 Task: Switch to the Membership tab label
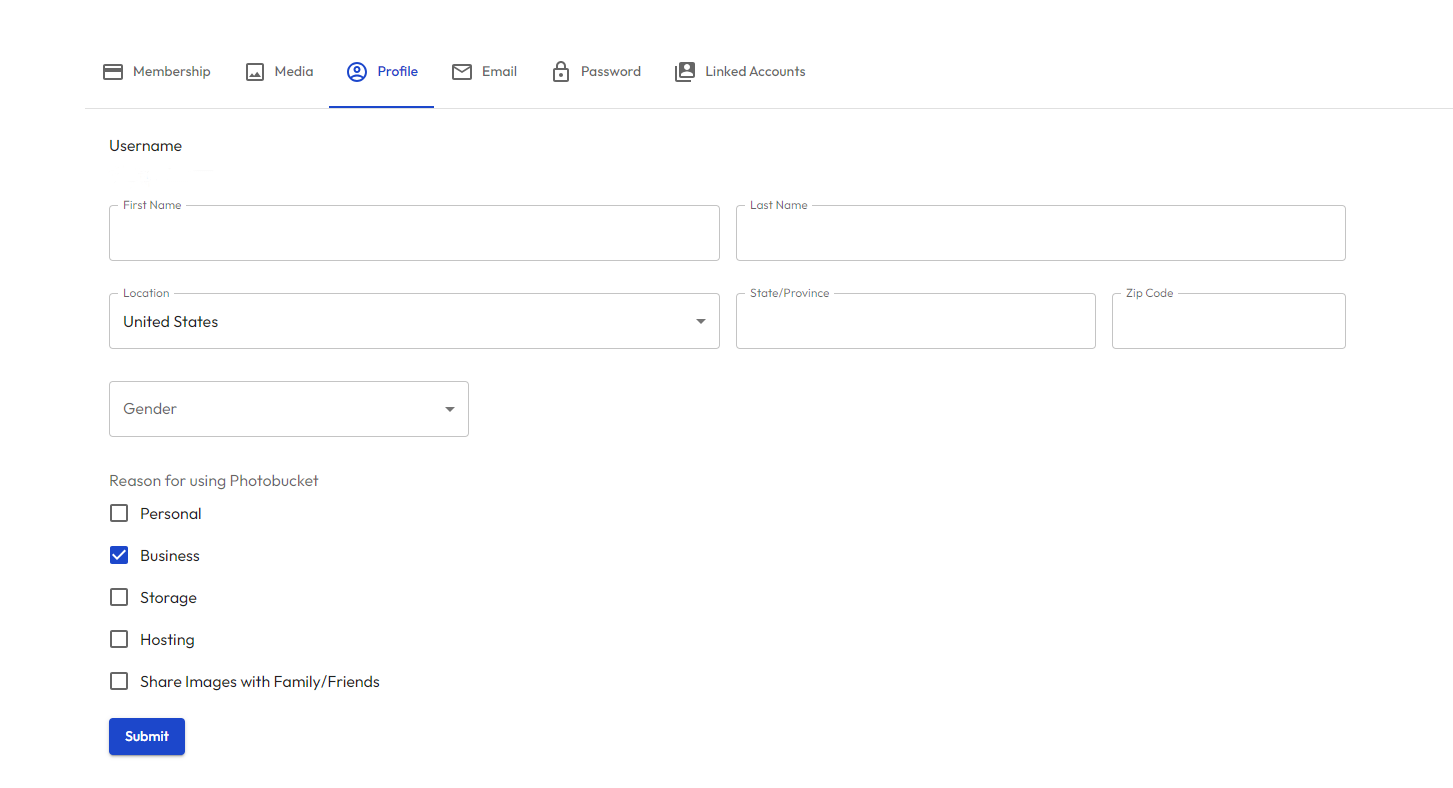pos(172,72)
